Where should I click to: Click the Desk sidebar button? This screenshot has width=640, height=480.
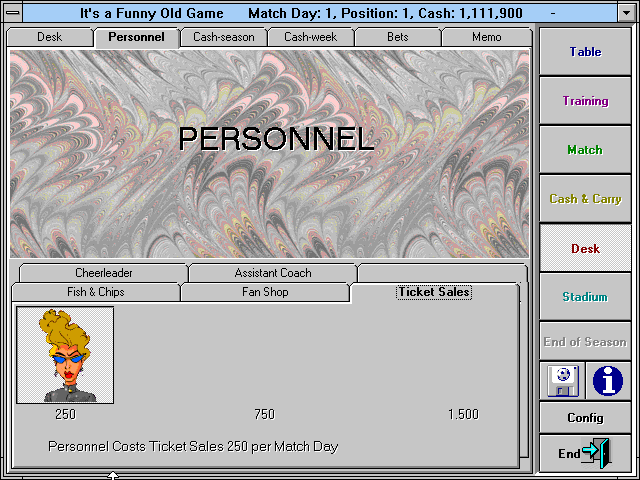[x=585, y=248]
